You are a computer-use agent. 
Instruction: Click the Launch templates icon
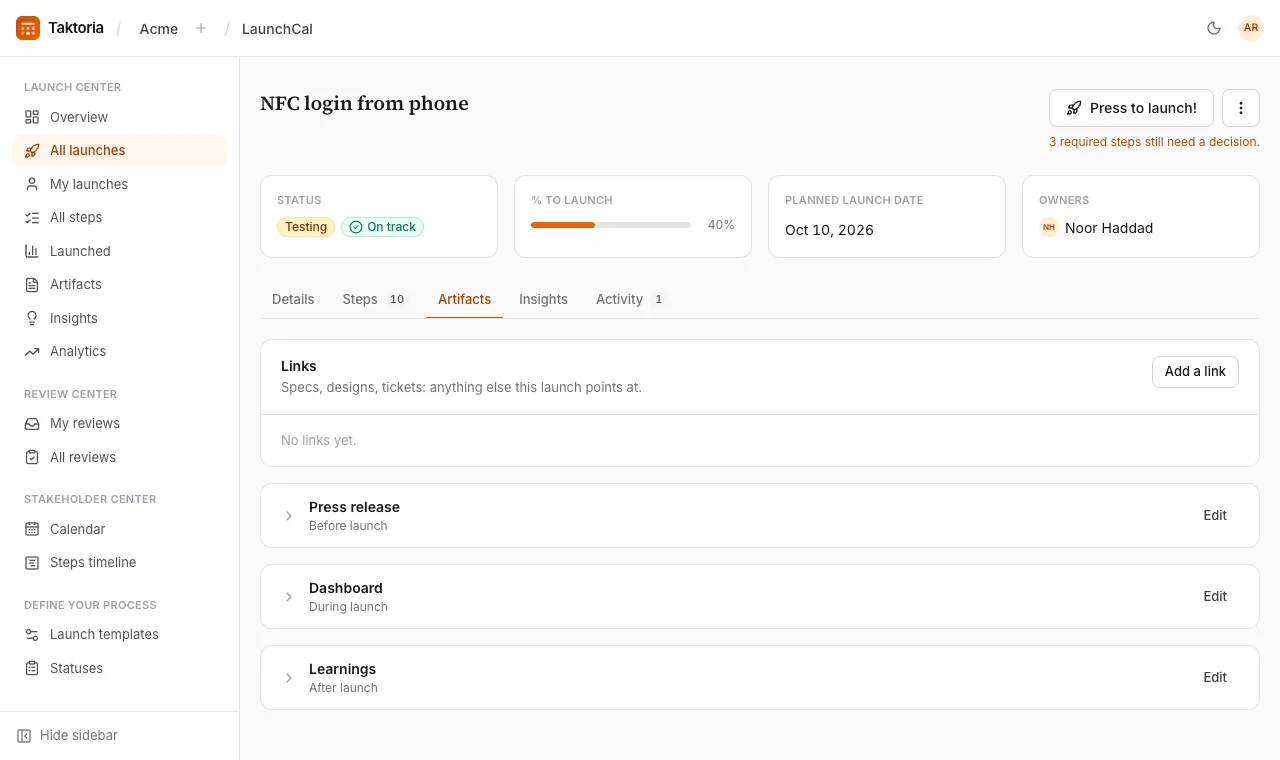32,634
